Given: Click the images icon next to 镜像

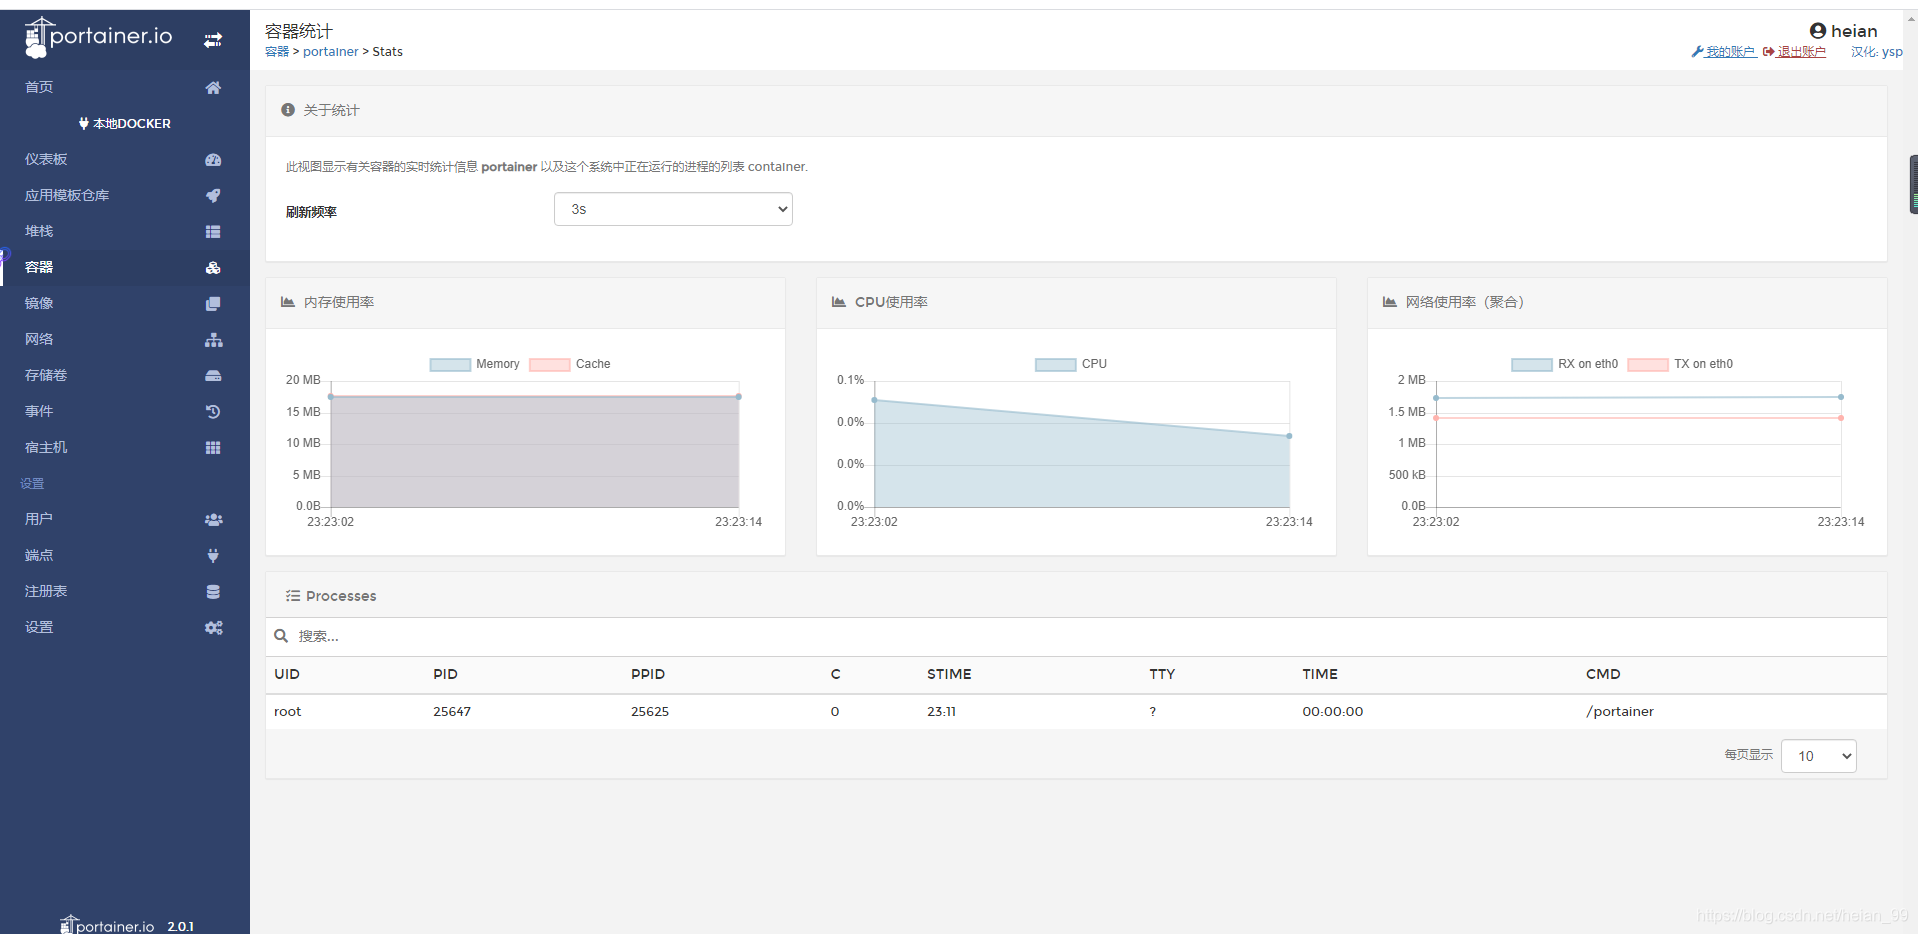Looking at the screenshot, I should pos(213,304).
